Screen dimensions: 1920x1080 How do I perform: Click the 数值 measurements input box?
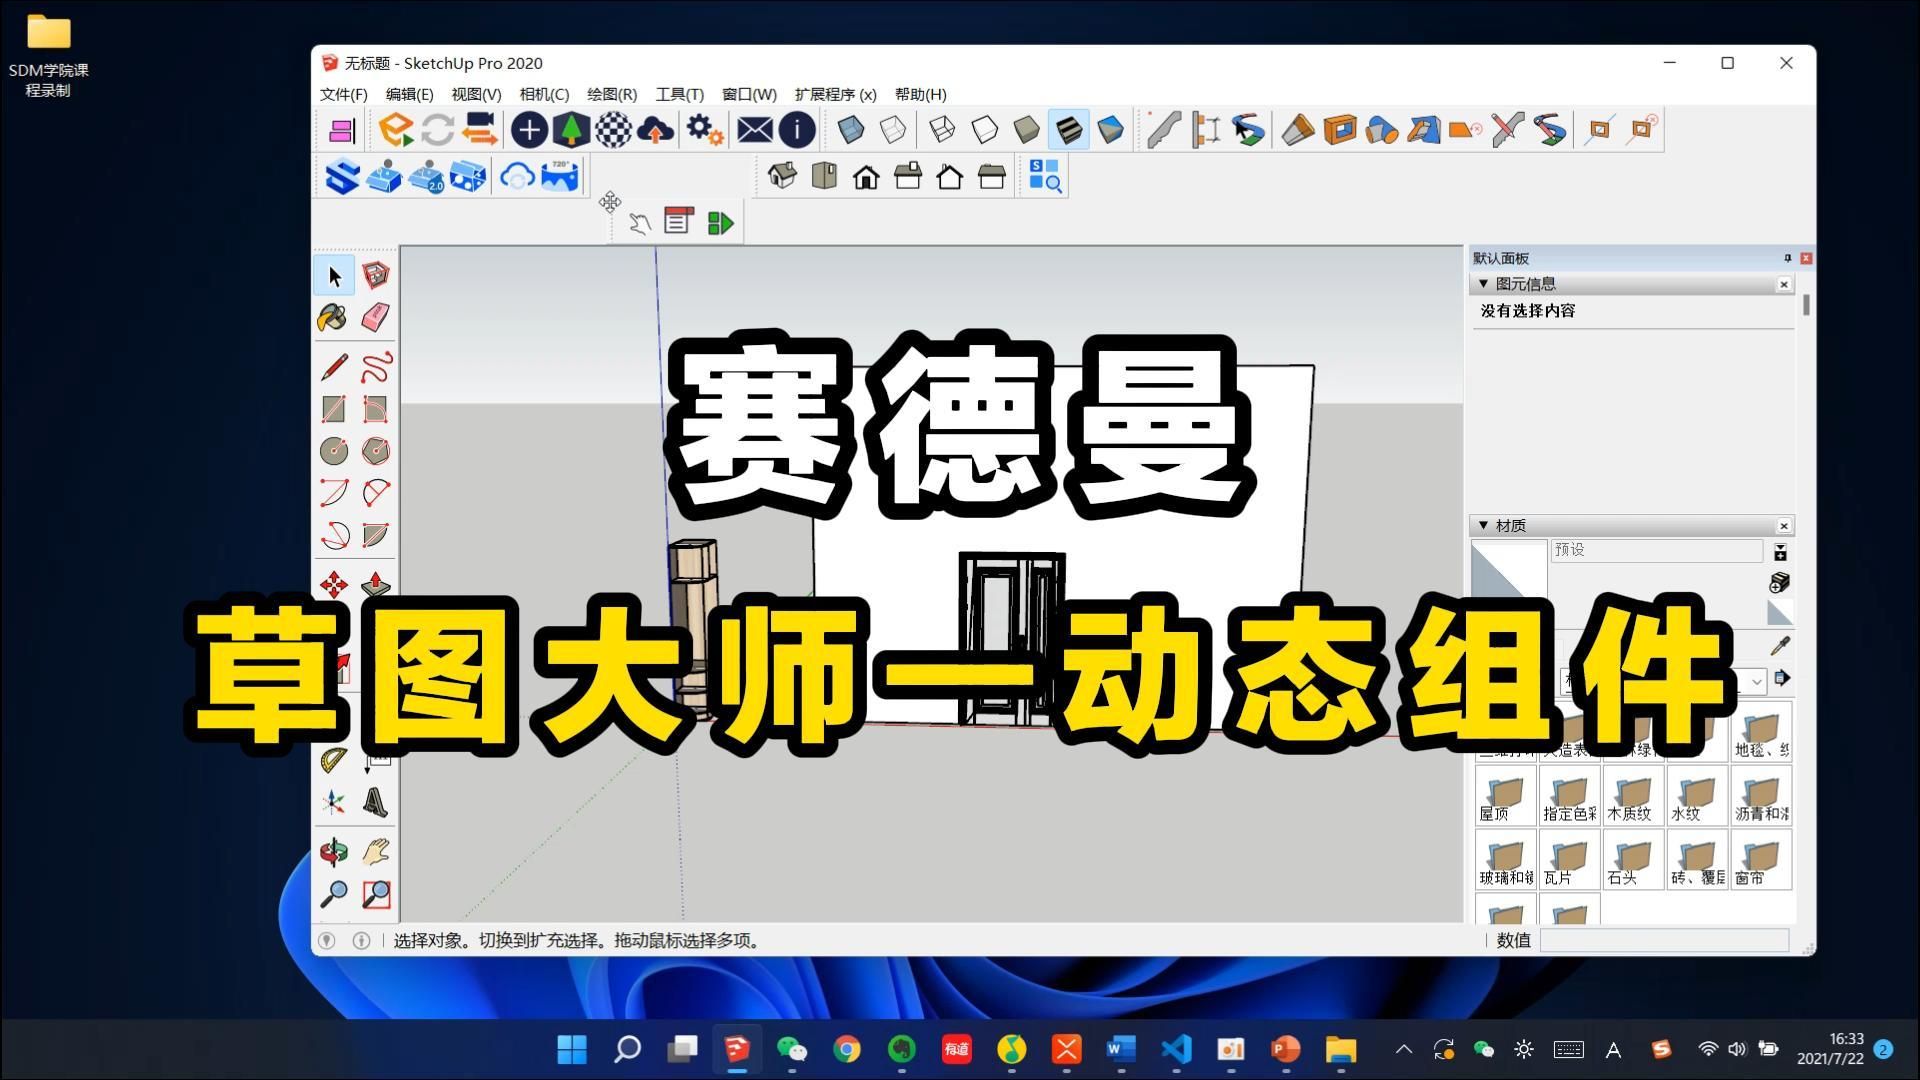1664,940
